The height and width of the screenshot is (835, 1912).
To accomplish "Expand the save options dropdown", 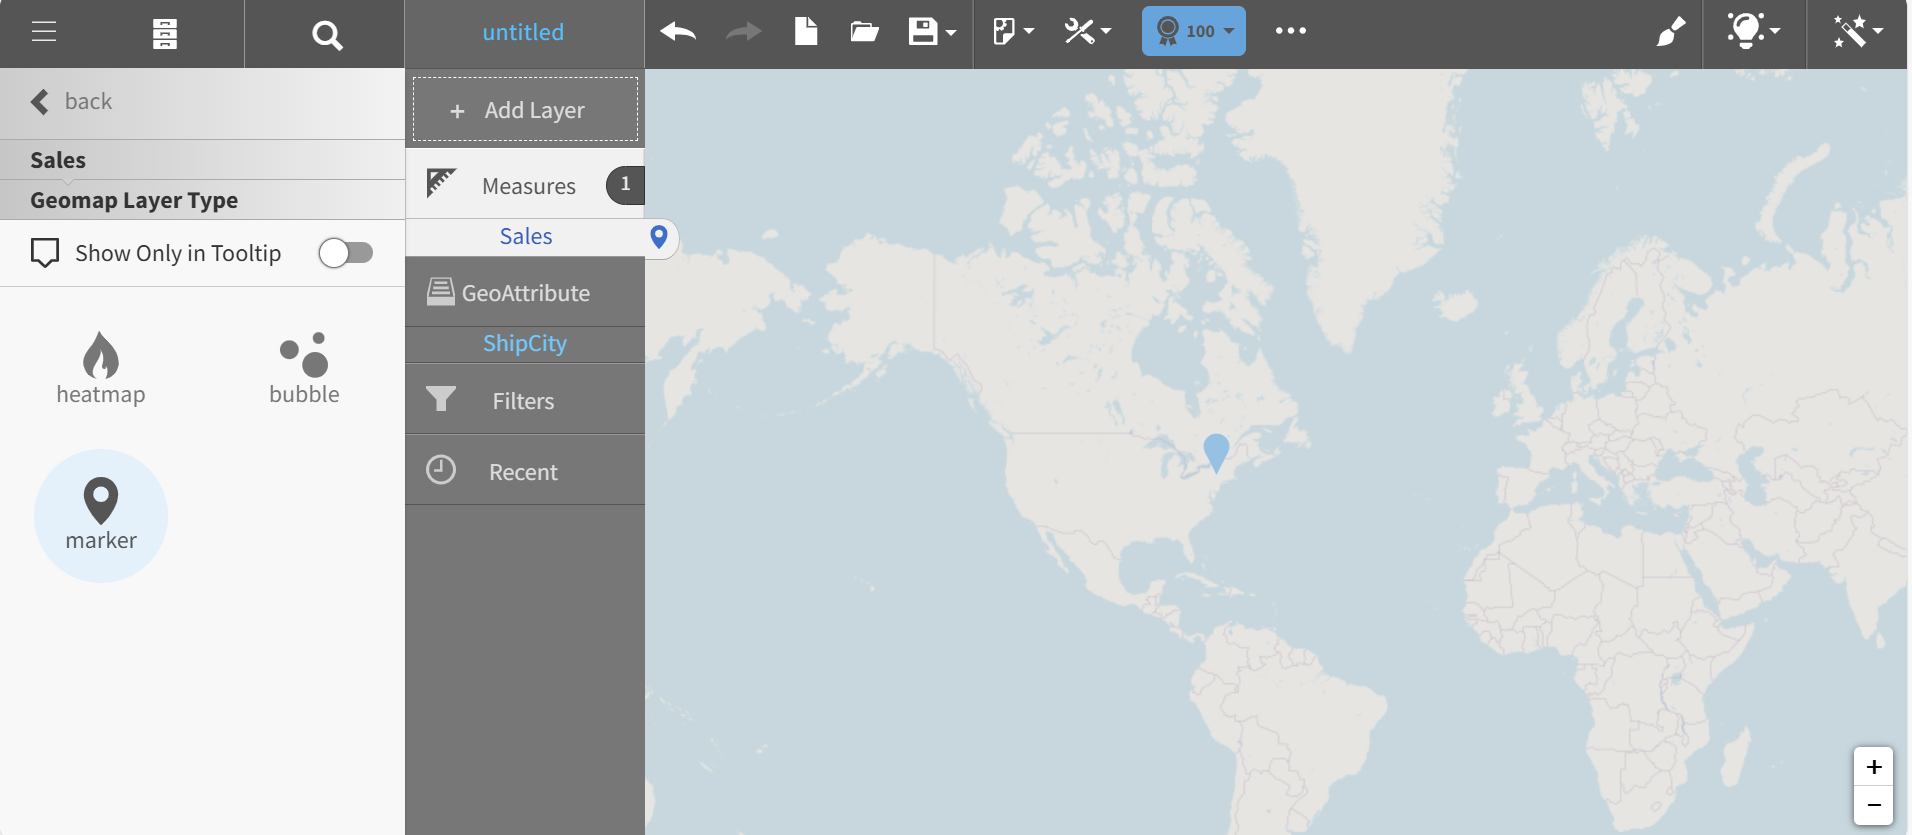I will point(932,32).
